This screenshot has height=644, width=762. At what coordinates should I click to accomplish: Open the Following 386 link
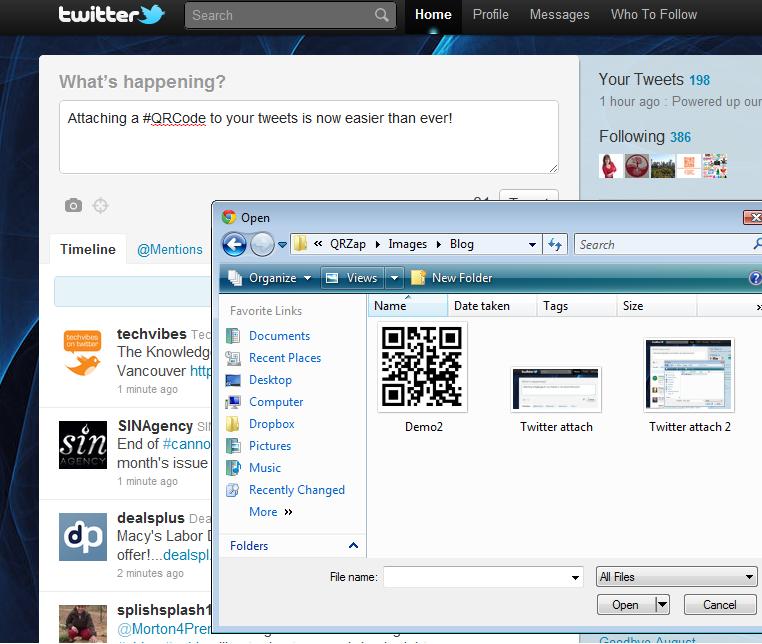(644, 137)
